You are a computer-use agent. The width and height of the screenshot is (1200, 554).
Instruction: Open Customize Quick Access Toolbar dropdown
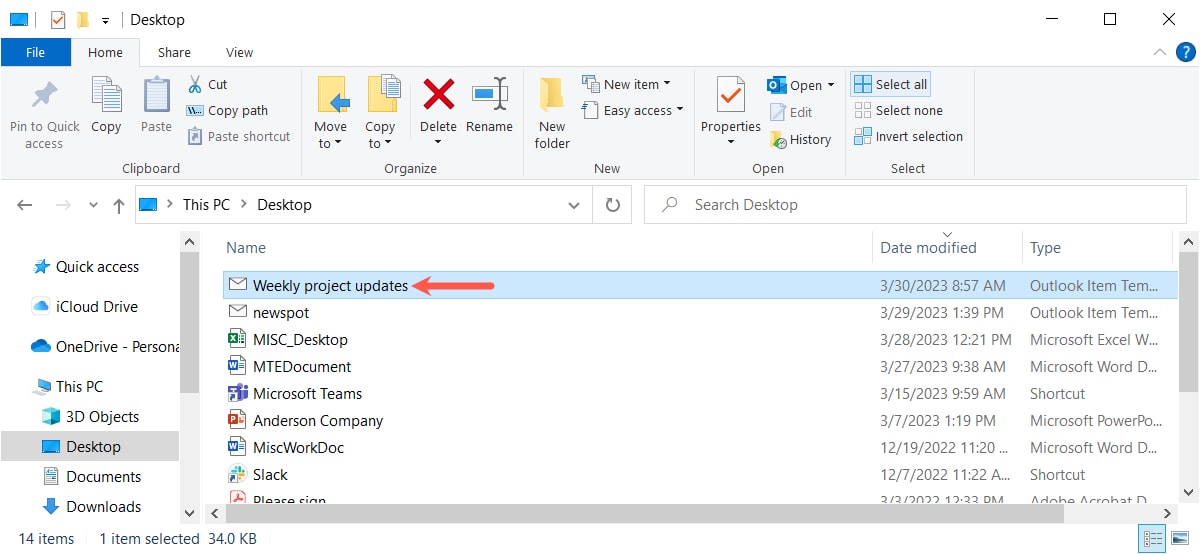[105, 20]
